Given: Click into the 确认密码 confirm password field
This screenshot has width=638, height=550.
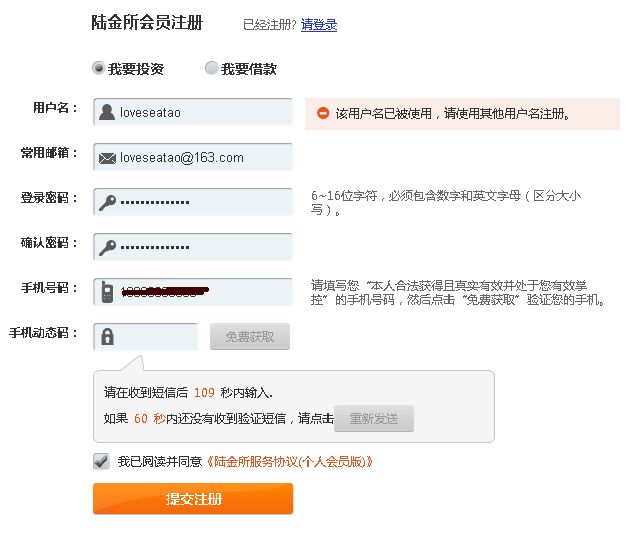Looking at the screenshot, I should 193,247.
